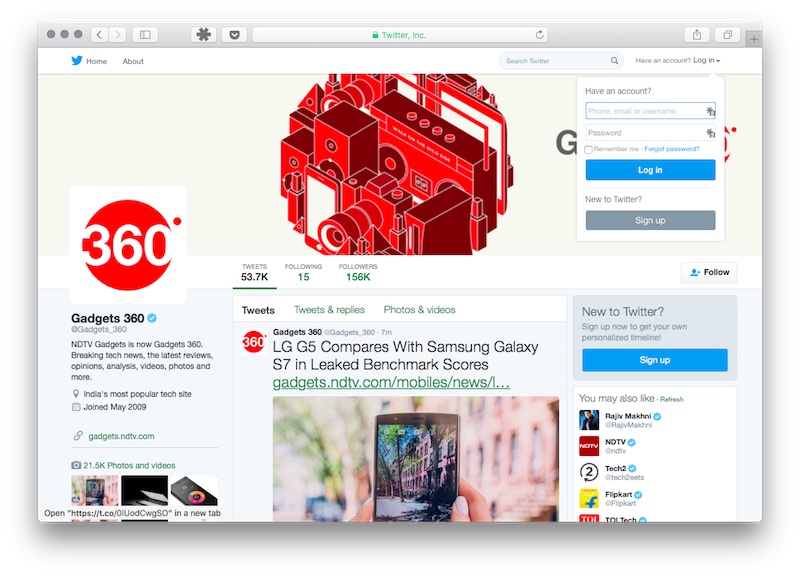Select Rajiv Makhni suggested account
This screenshot has height=576, width=800.
(628, 416)
